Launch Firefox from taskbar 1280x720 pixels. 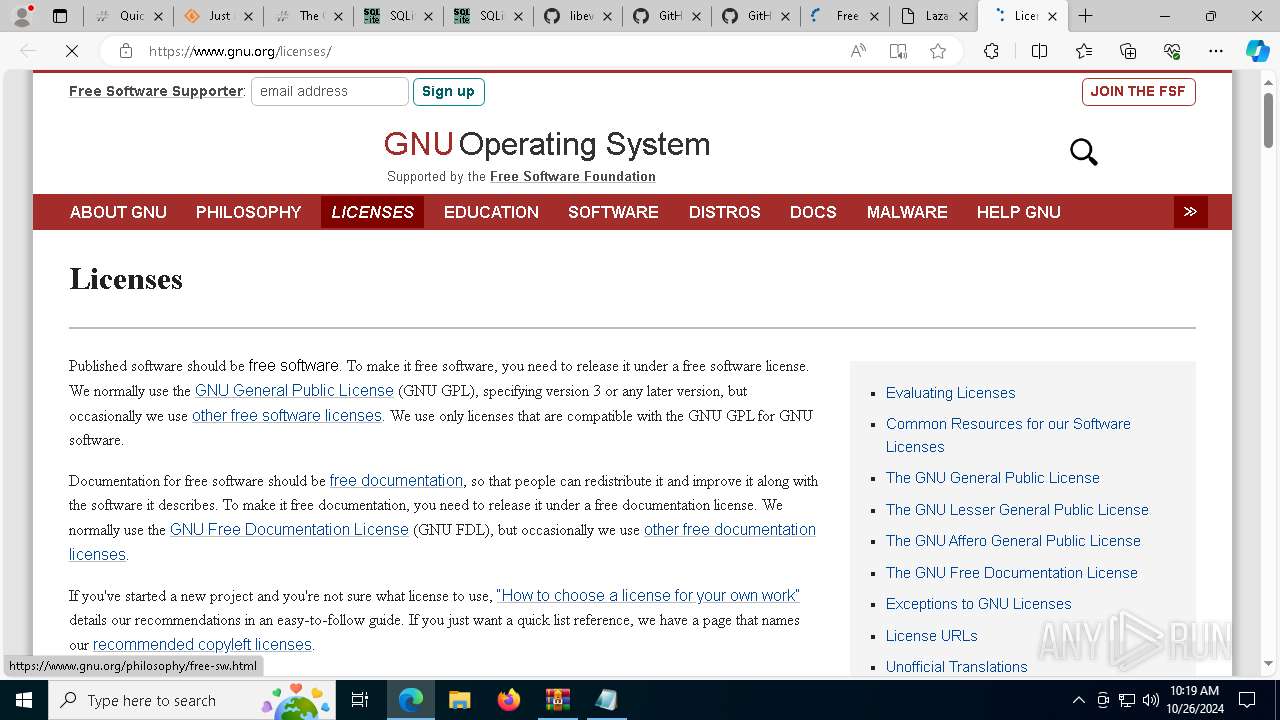tap(508, 700)
